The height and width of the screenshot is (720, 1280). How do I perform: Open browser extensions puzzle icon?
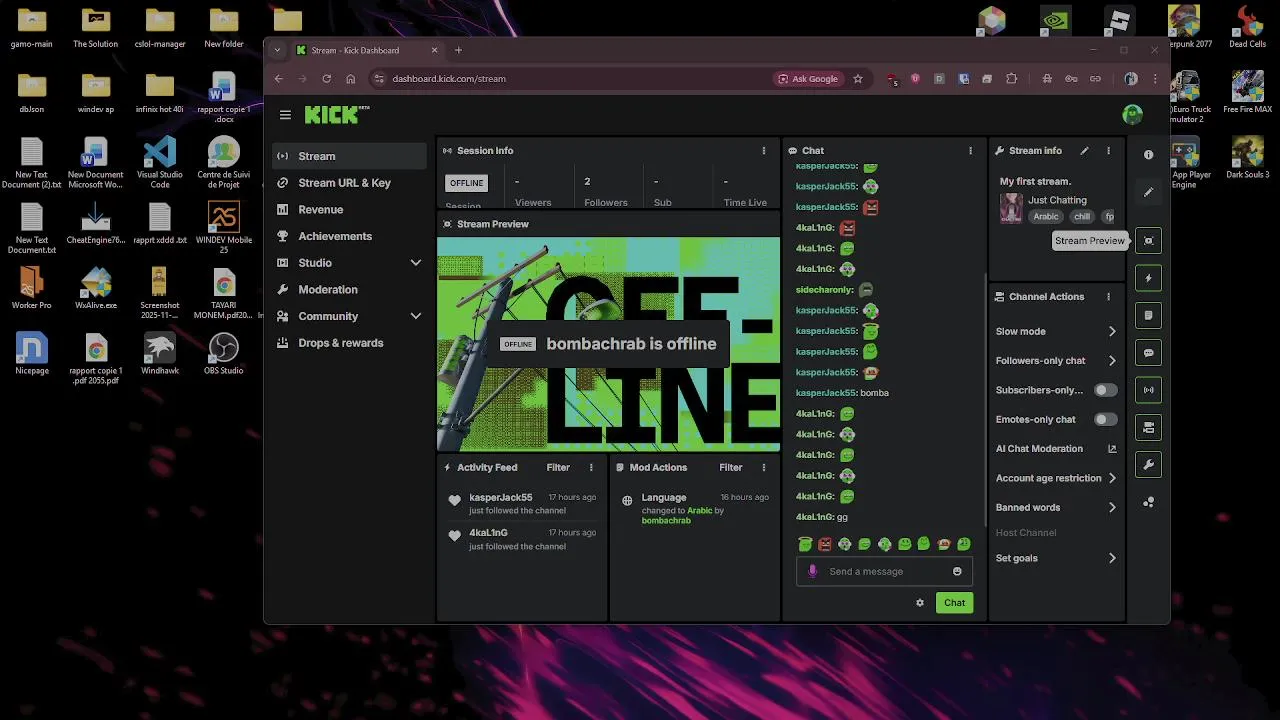(1011, 79)
